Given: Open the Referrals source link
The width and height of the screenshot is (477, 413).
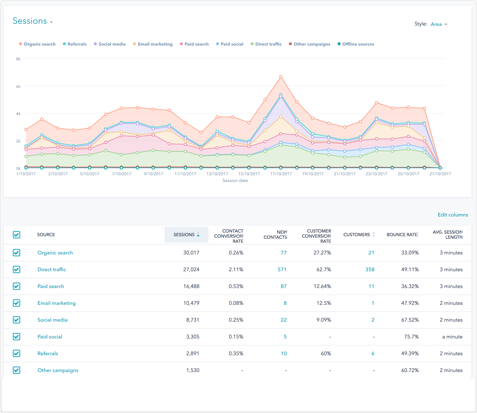Looking at the screenshot, I should pyautogui.click(x=47, y=353).
